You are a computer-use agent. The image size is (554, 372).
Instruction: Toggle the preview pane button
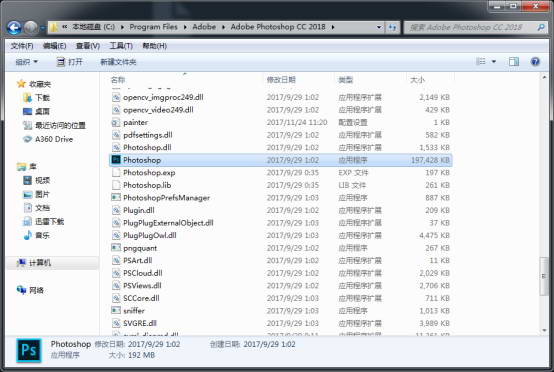(514, 62)
